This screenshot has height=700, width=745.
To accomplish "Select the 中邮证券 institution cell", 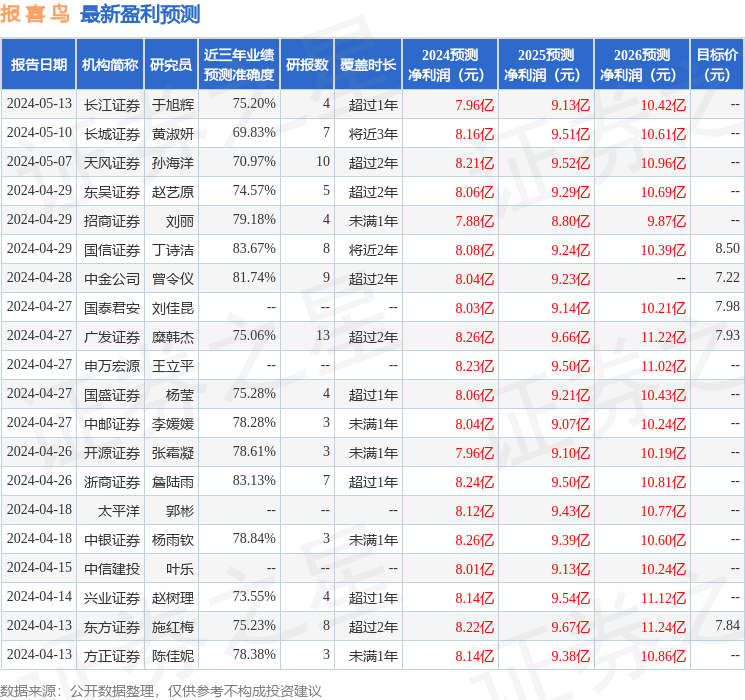I will [112, 423].
